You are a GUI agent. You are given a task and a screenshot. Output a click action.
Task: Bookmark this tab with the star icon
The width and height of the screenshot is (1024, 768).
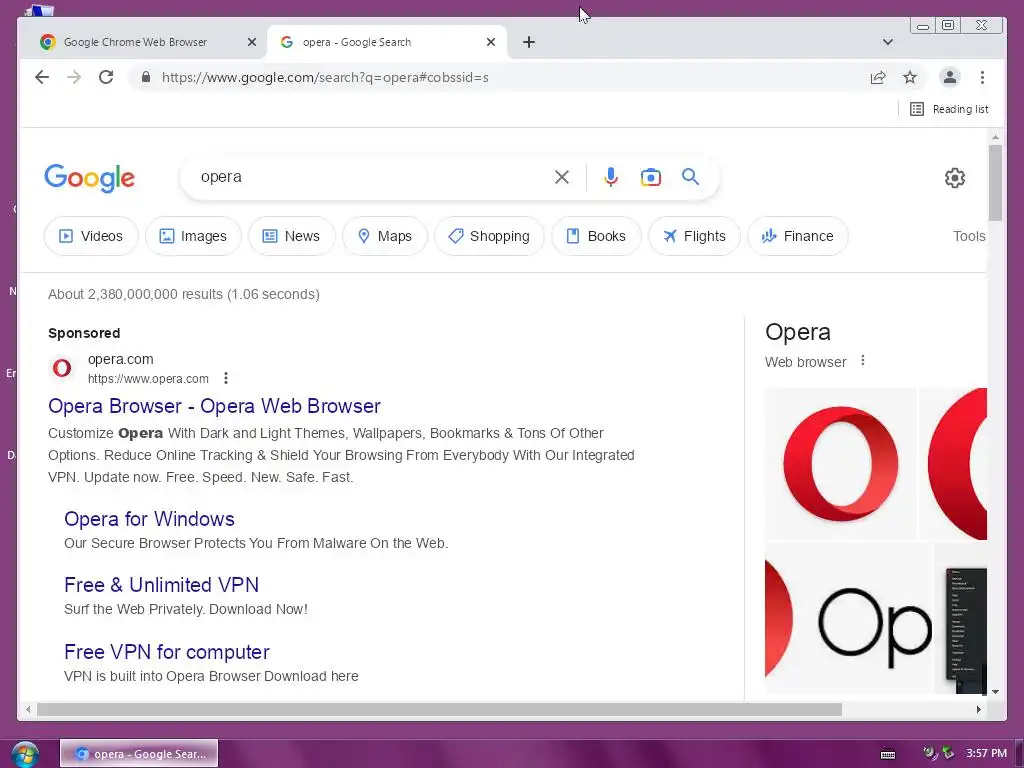point(910,77)
